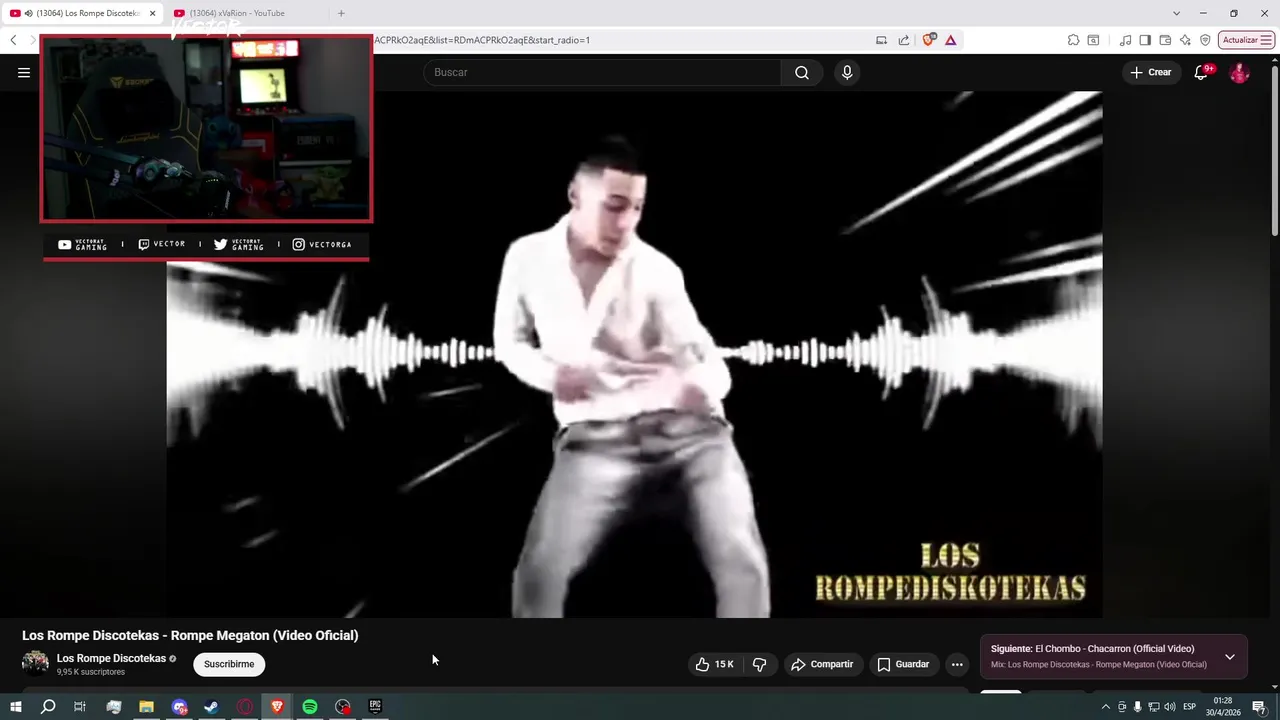Open the volume speaker tray icon
This screenshot has width=1280, height=720.
point(1170,707)
